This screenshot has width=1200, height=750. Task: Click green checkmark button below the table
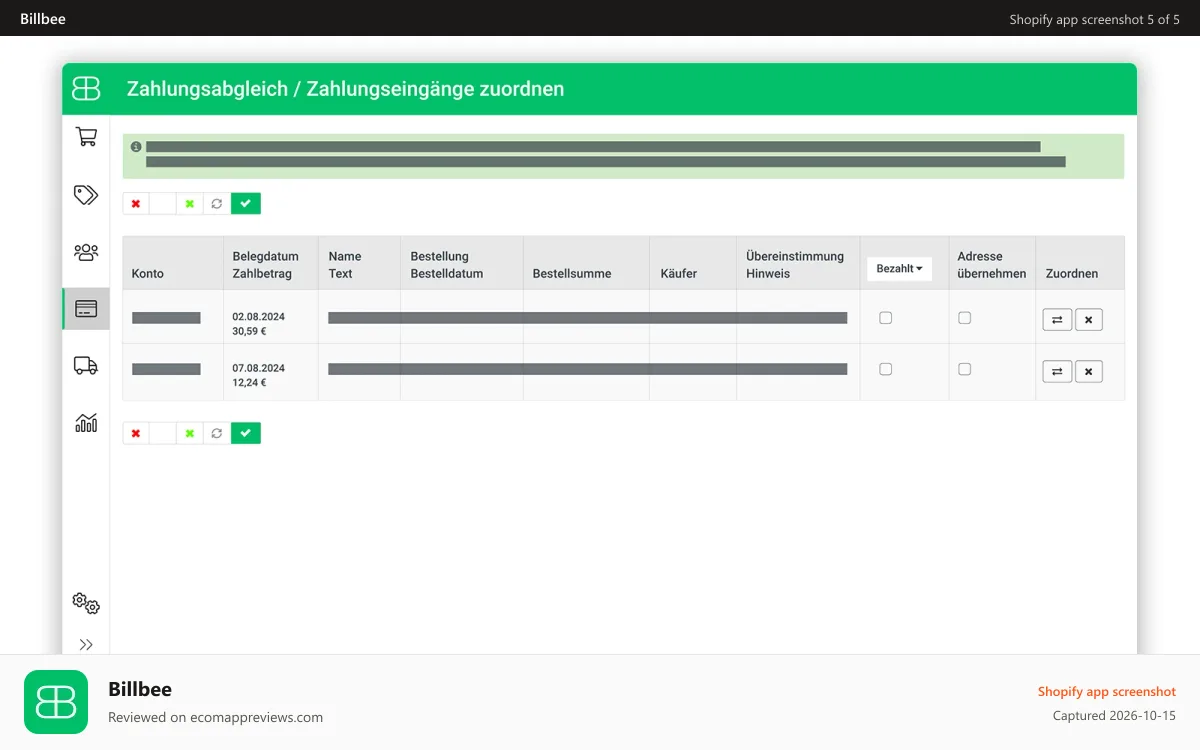[x=246, y=433]
